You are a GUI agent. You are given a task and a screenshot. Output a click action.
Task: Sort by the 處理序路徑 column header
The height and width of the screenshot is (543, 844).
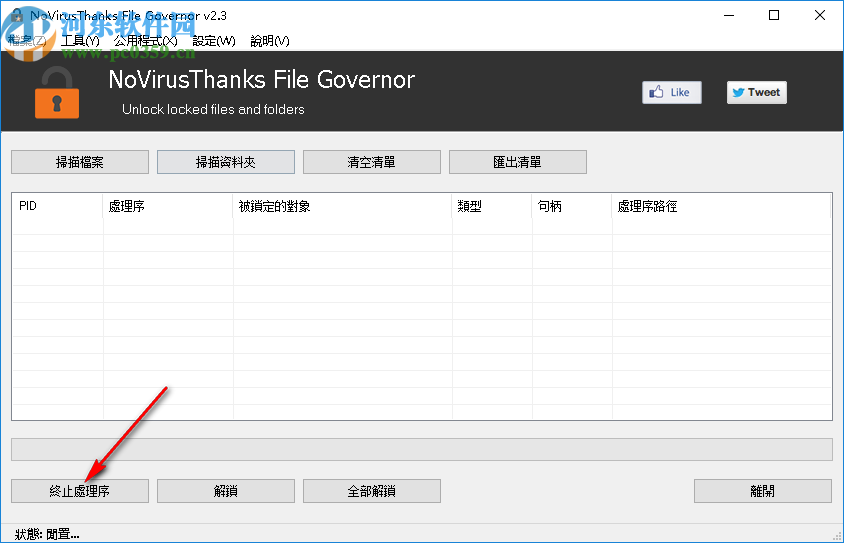[x=721, y=206]
